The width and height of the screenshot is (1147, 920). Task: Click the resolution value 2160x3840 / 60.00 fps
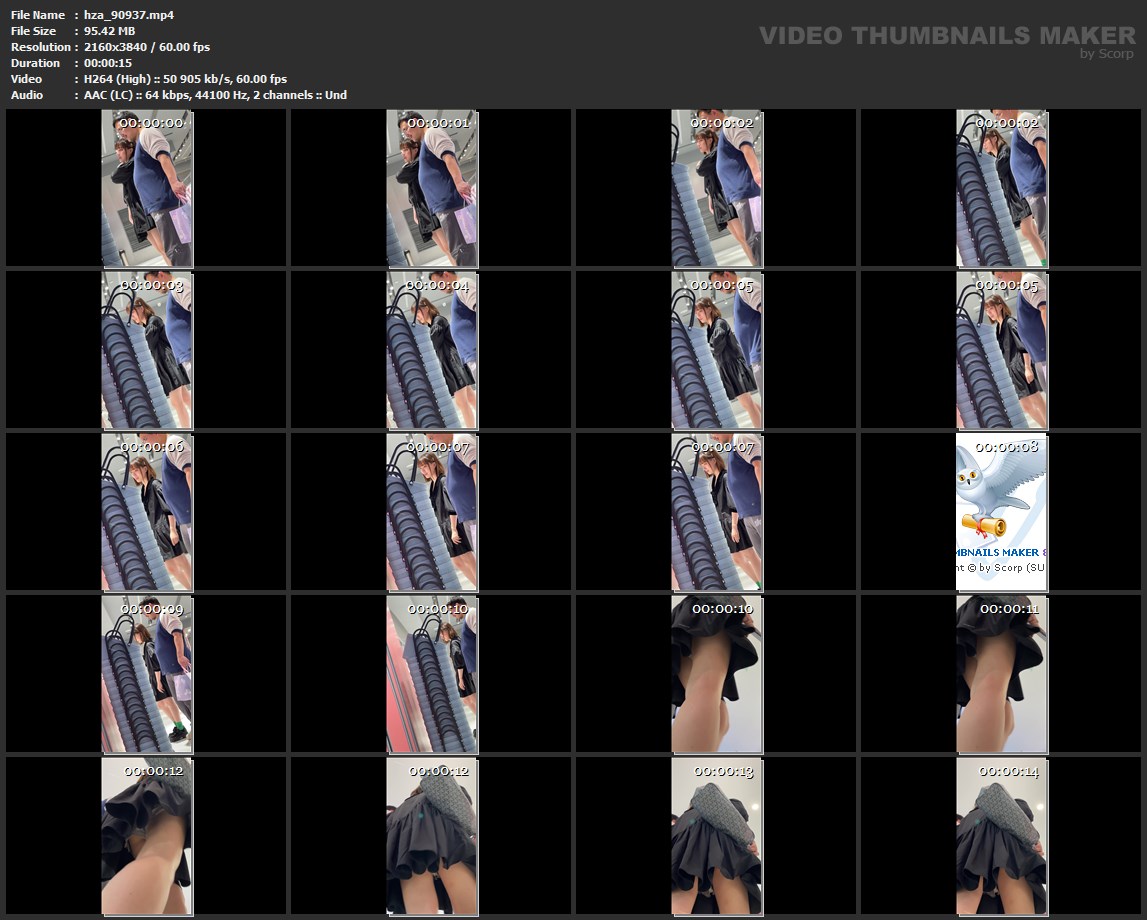point(147,47)
